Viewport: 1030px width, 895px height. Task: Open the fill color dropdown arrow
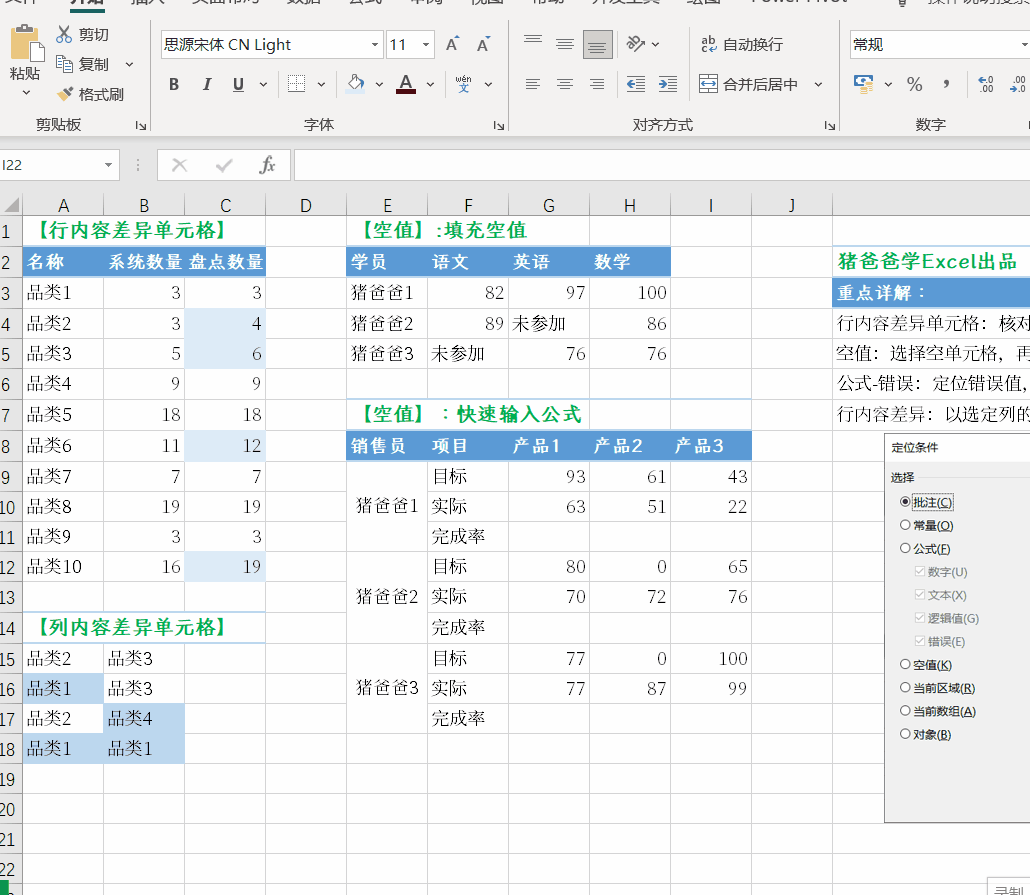[379, 84]
